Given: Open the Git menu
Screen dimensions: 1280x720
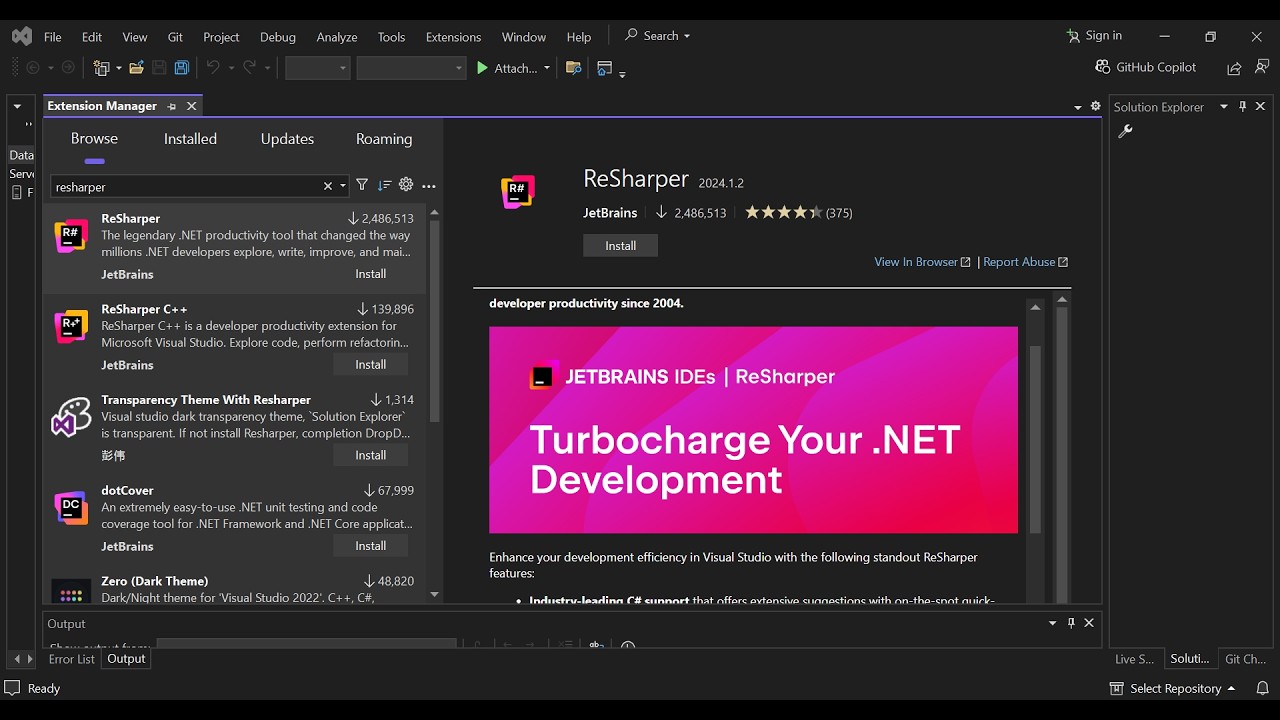Looking at the screenshot, I should click(x=175, y=37).
